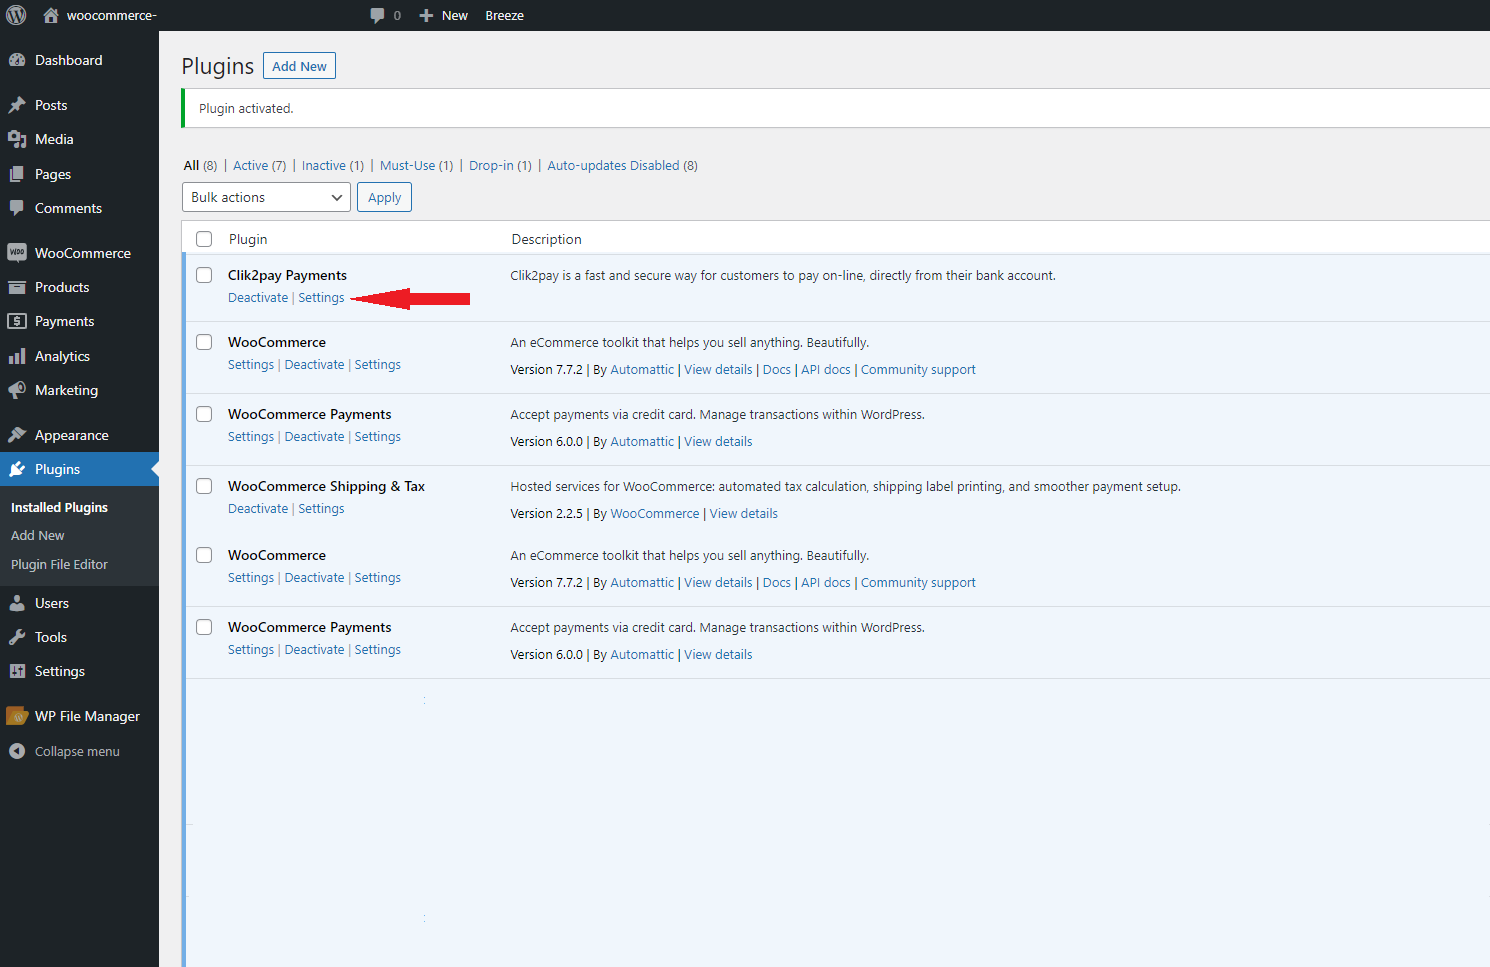Click the WordPress logo icon
The width and height of the screenshot is (1490, 967).
click(x=16, y=15)
